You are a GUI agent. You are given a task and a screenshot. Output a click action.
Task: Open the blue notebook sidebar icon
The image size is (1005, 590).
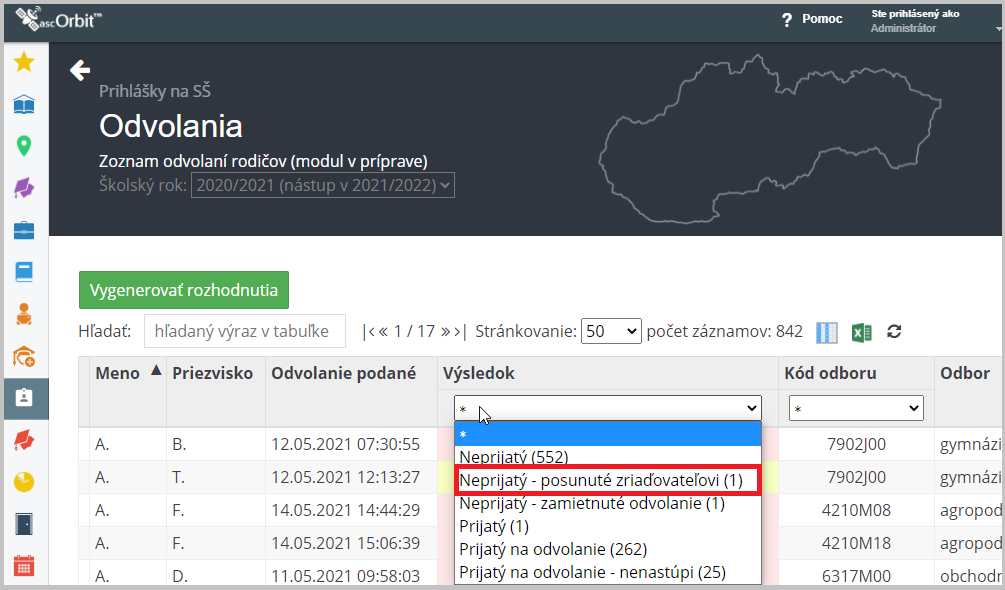[24, 272]
